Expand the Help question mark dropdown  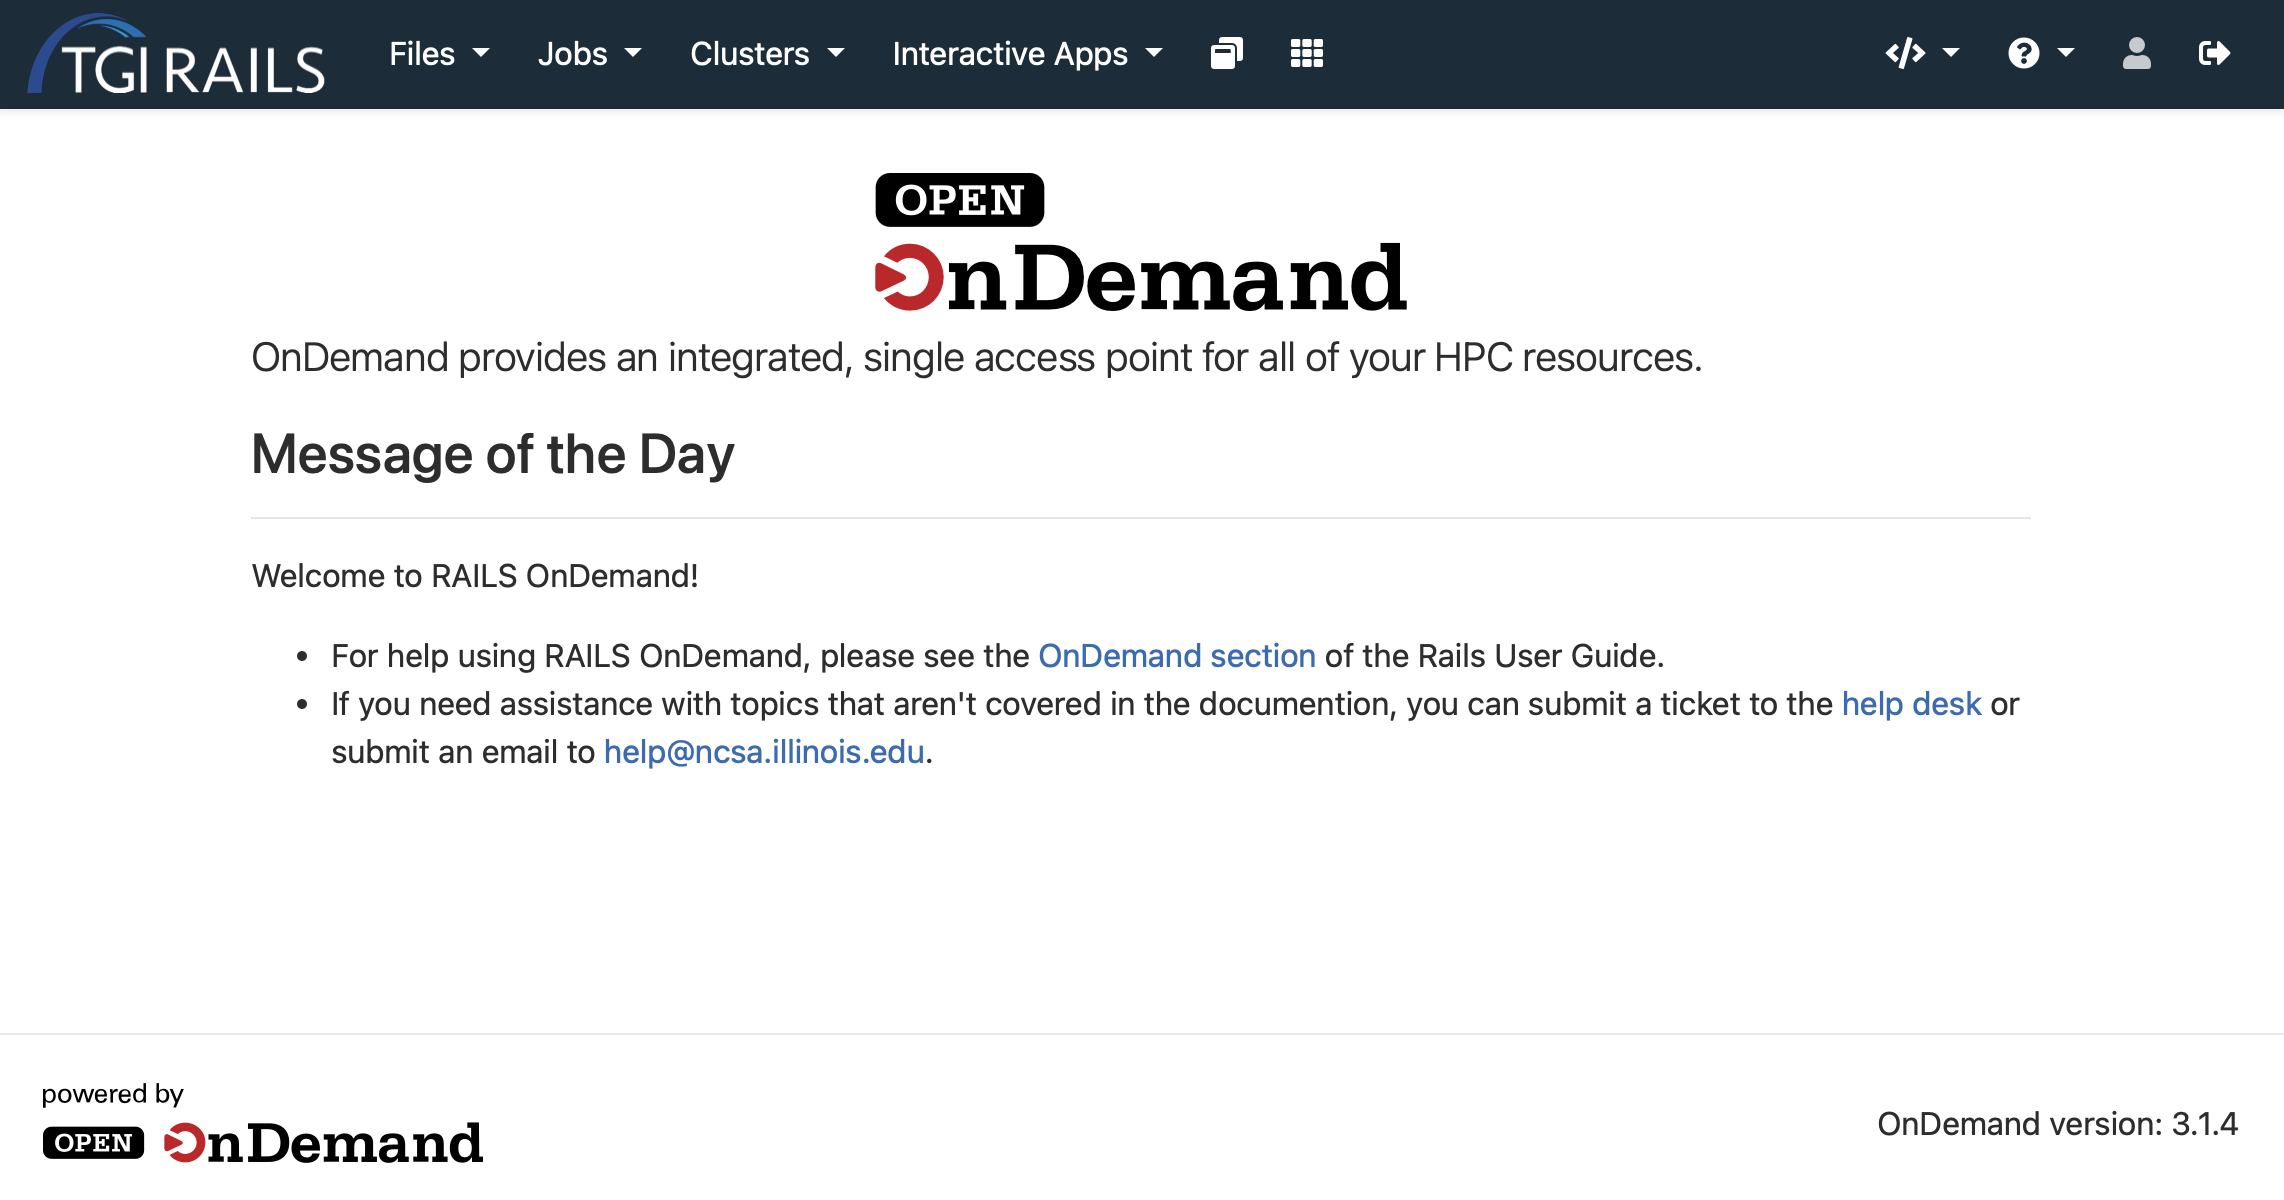click(2041, 54)
